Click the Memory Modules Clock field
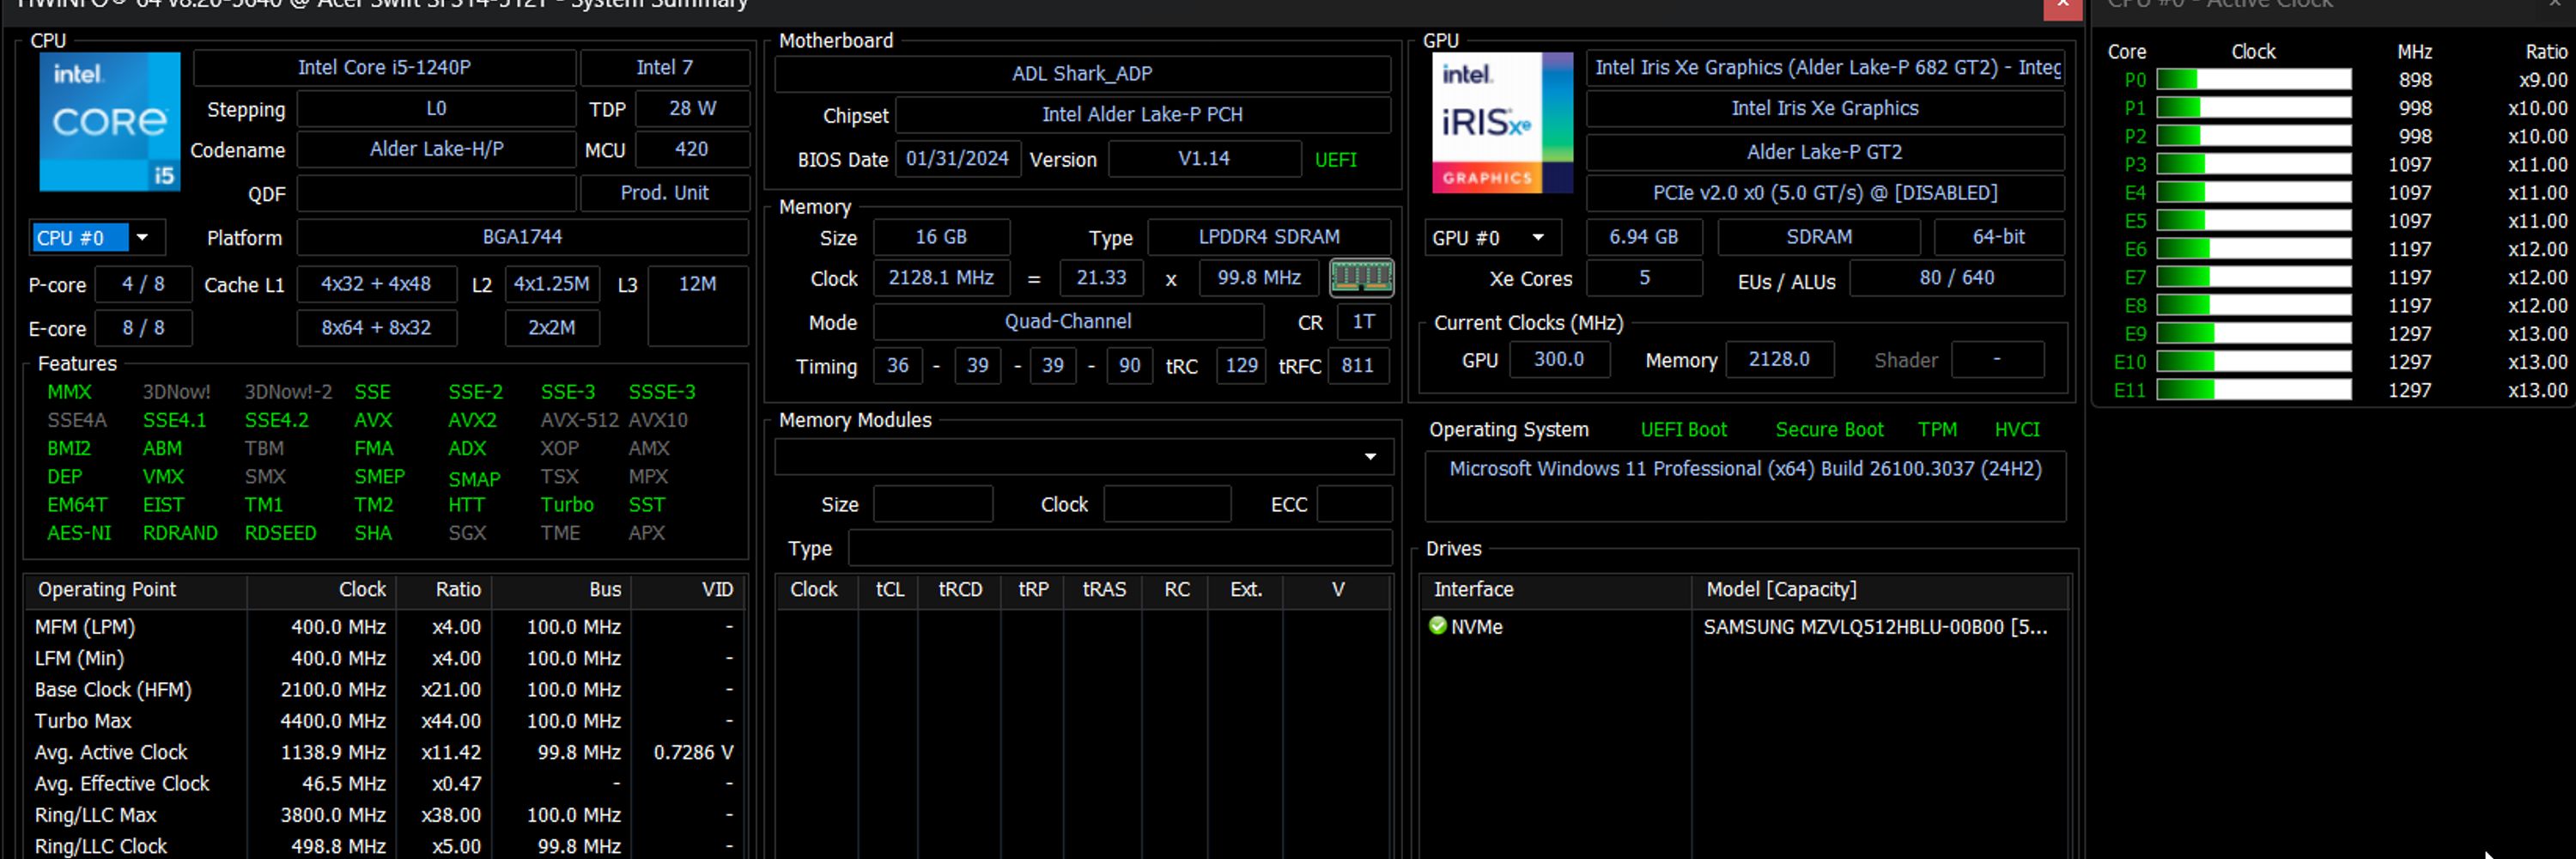Screen dimensions: 2576x859 point(1167,504)
